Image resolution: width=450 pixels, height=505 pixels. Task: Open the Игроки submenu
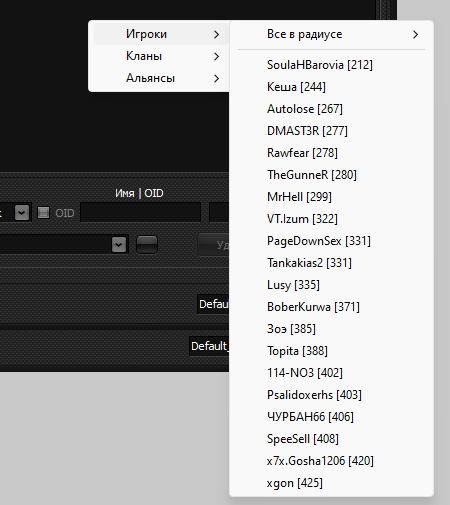point(161,34)
